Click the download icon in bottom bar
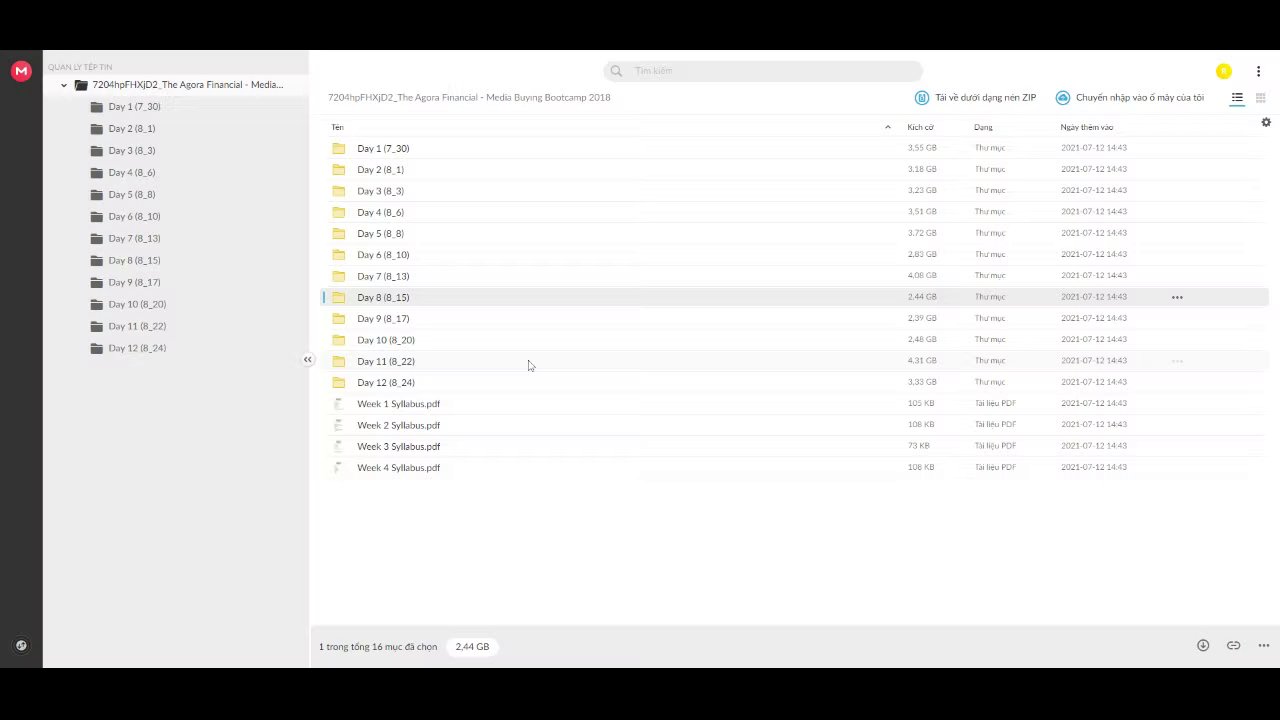This screenshot has height=720, width=1280. 1203,646
